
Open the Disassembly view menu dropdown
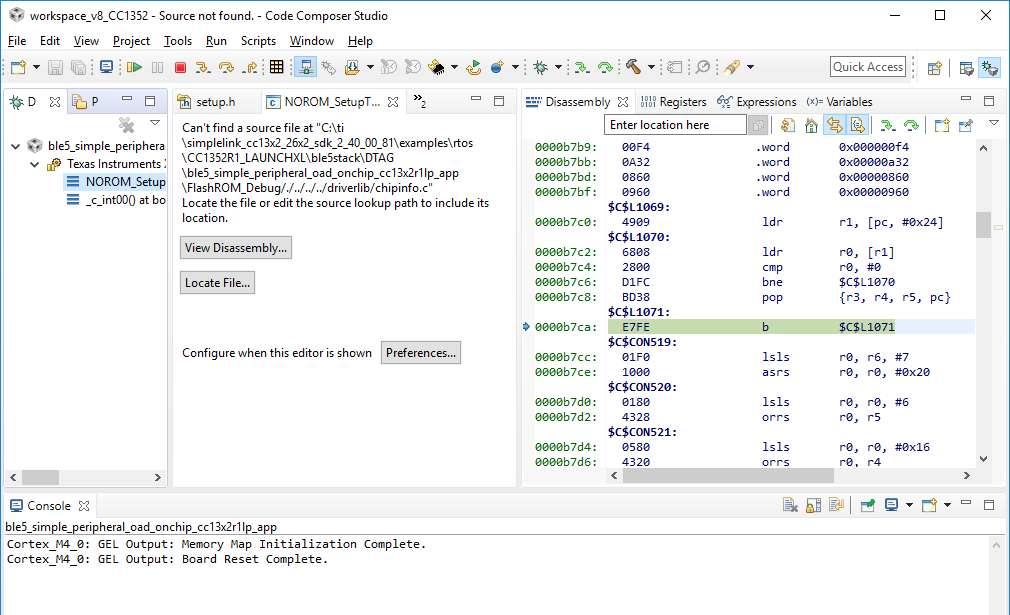pyautogui.click(x=993, y=124)
